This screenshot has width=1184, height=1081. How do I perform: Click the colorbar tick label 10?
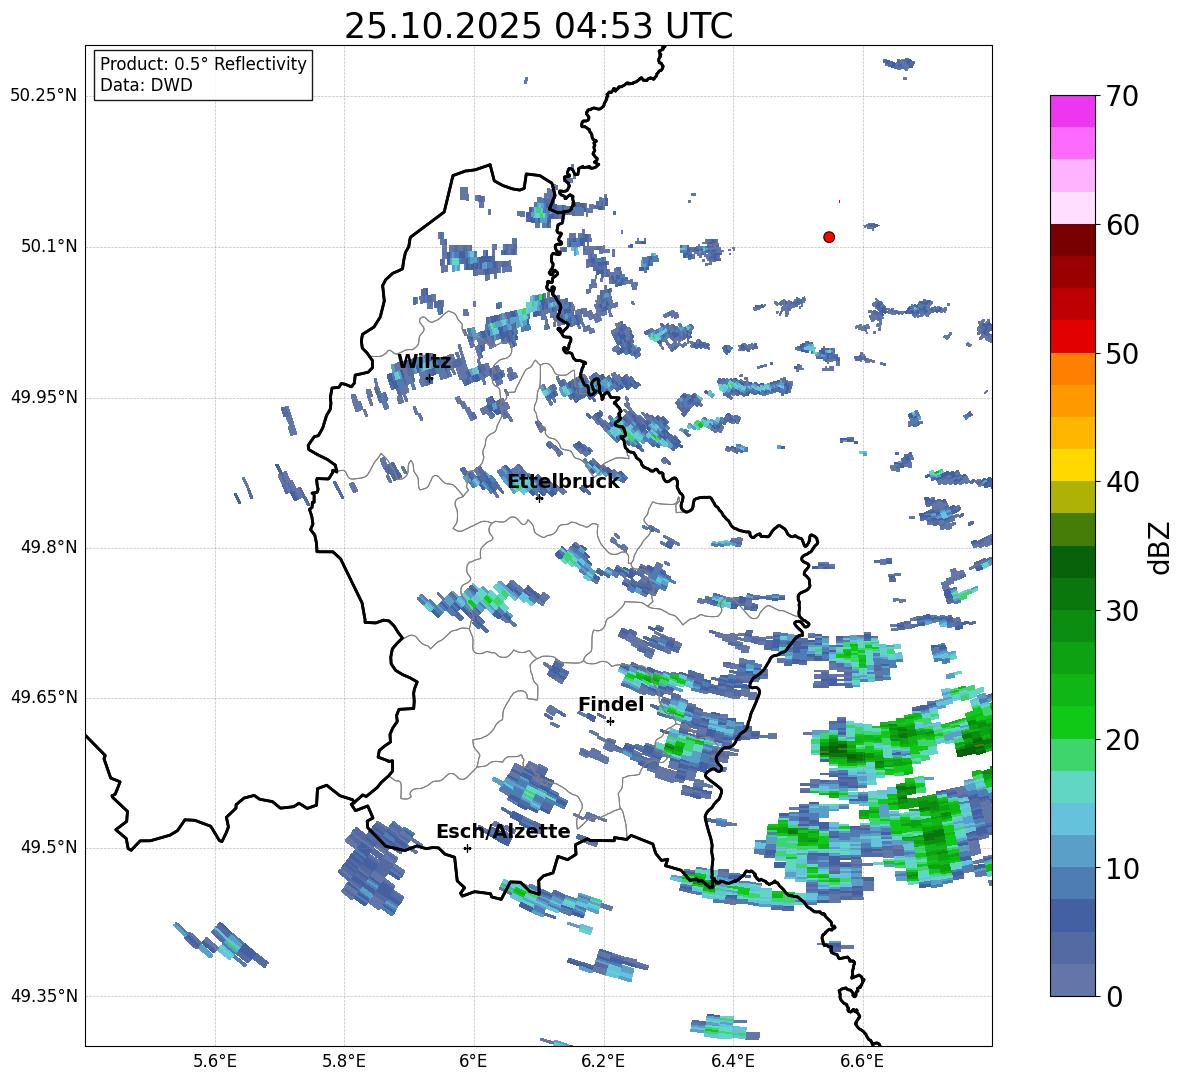(1122, 869)
